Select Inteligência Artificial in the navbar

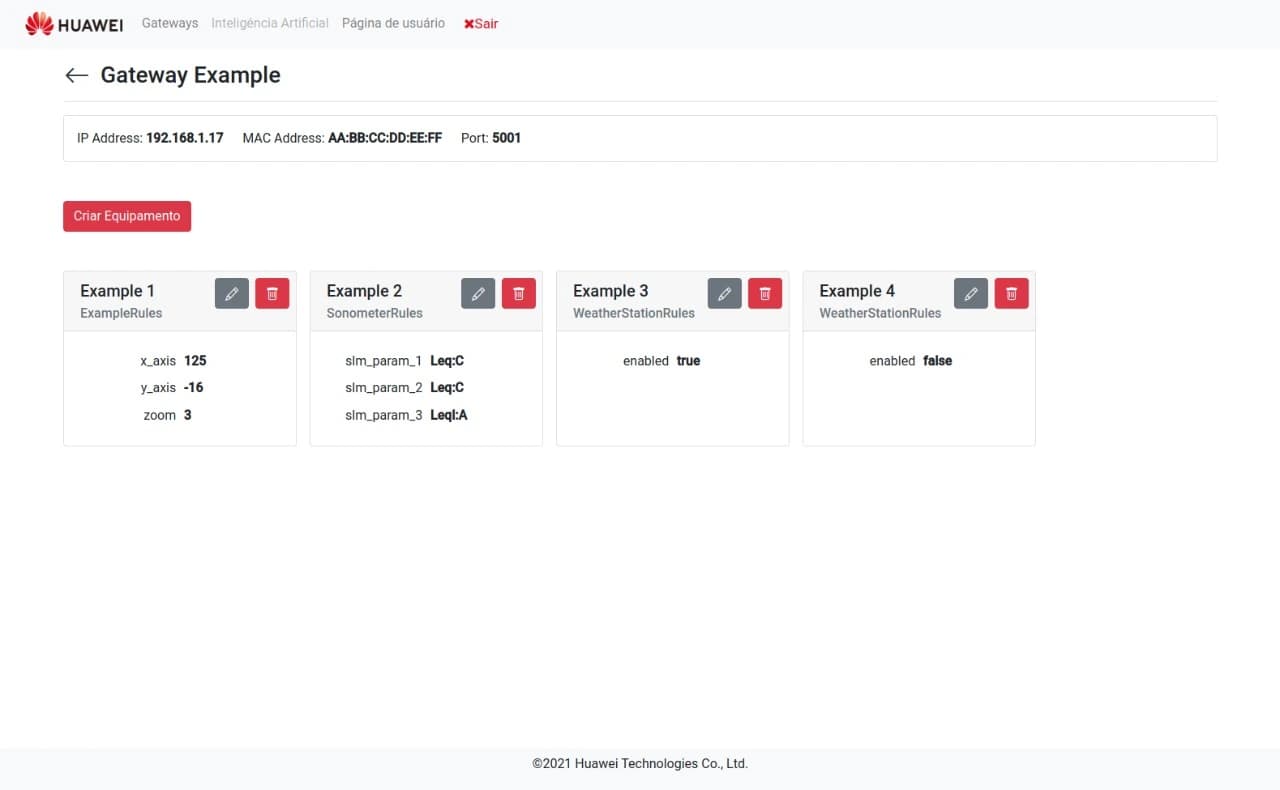coord(270,23)
